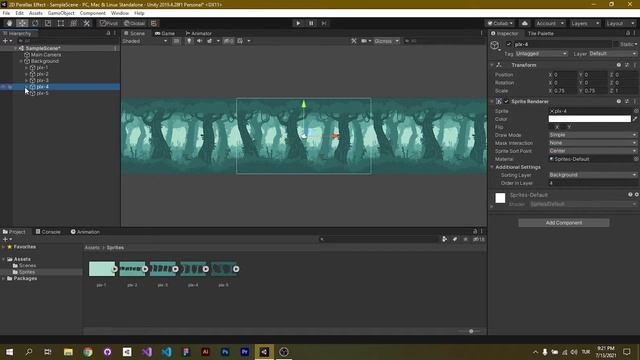Select plx-5 in Hierarchy
This screenshot has width=640, height=360.
42,93
